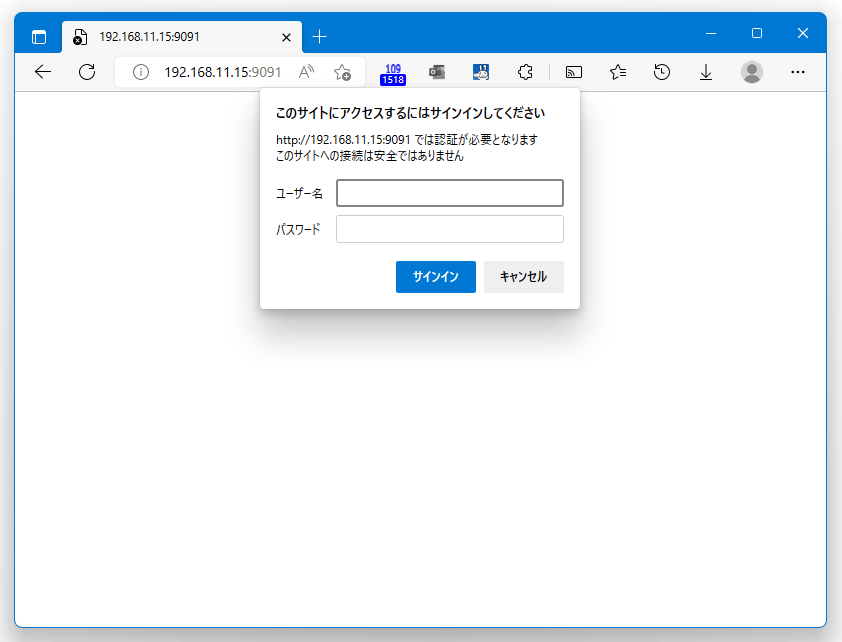This screenshot has width=842, height=642.
Task: Add this page to favorites star
Action: coord(342,72)
